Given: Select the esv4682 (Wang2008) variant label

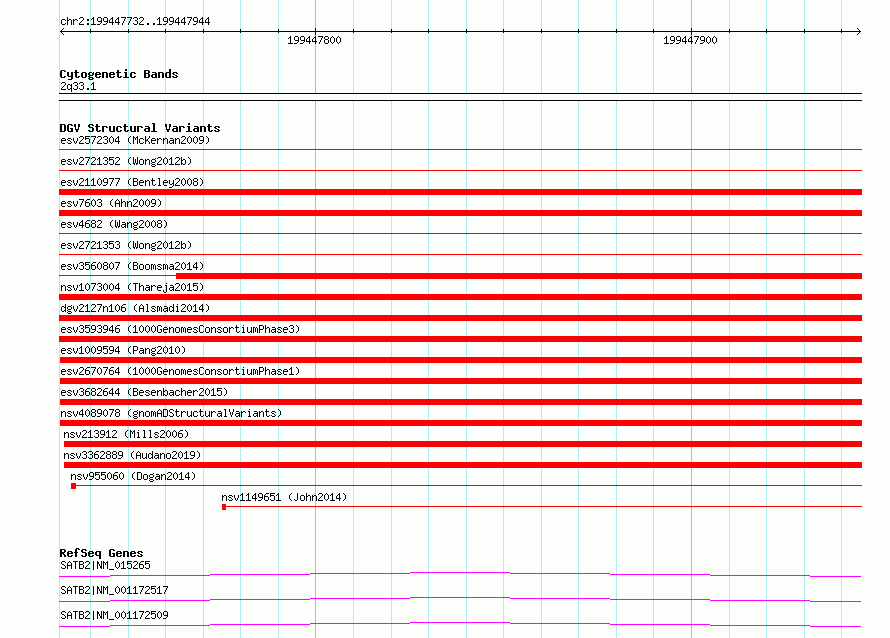Looking at the screenshot, I should [114, 224].
